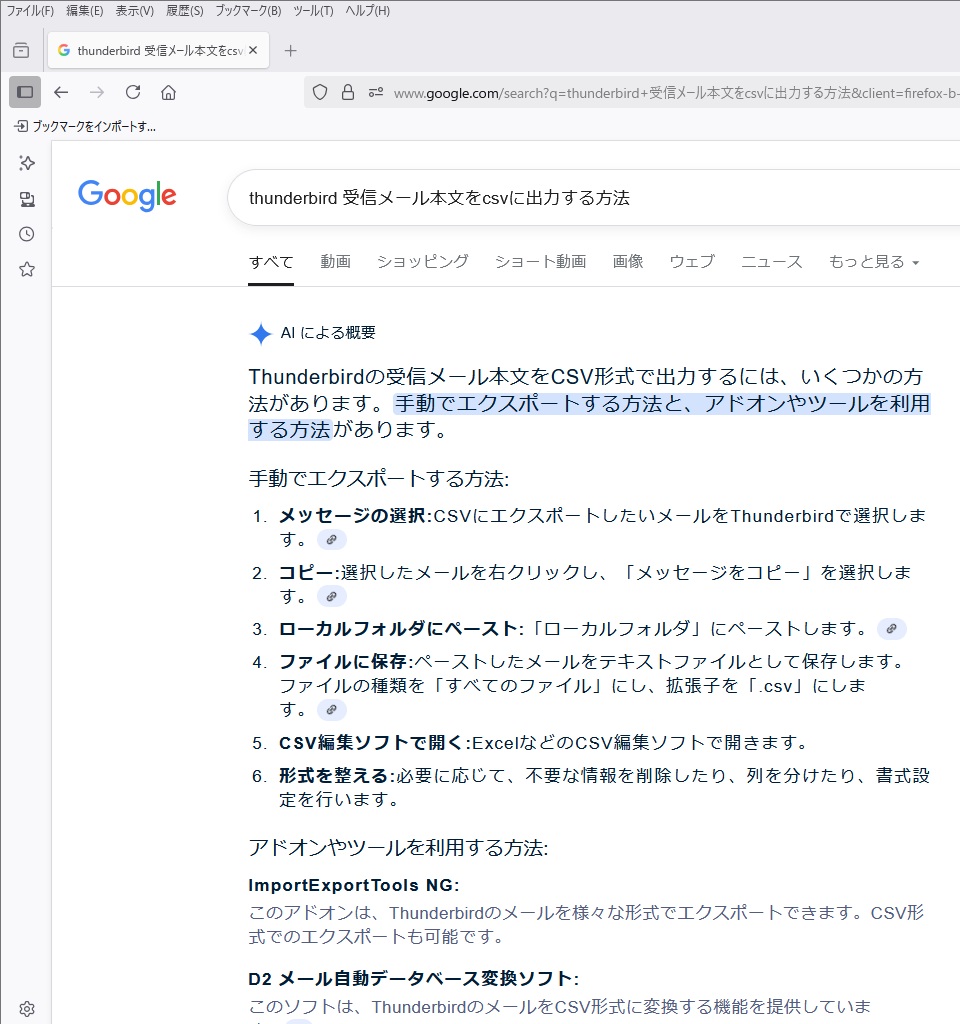This screenshot has height=1024, width=960.
Task: Switch to the 動画 search tab
Action: [x=336, y=262]
